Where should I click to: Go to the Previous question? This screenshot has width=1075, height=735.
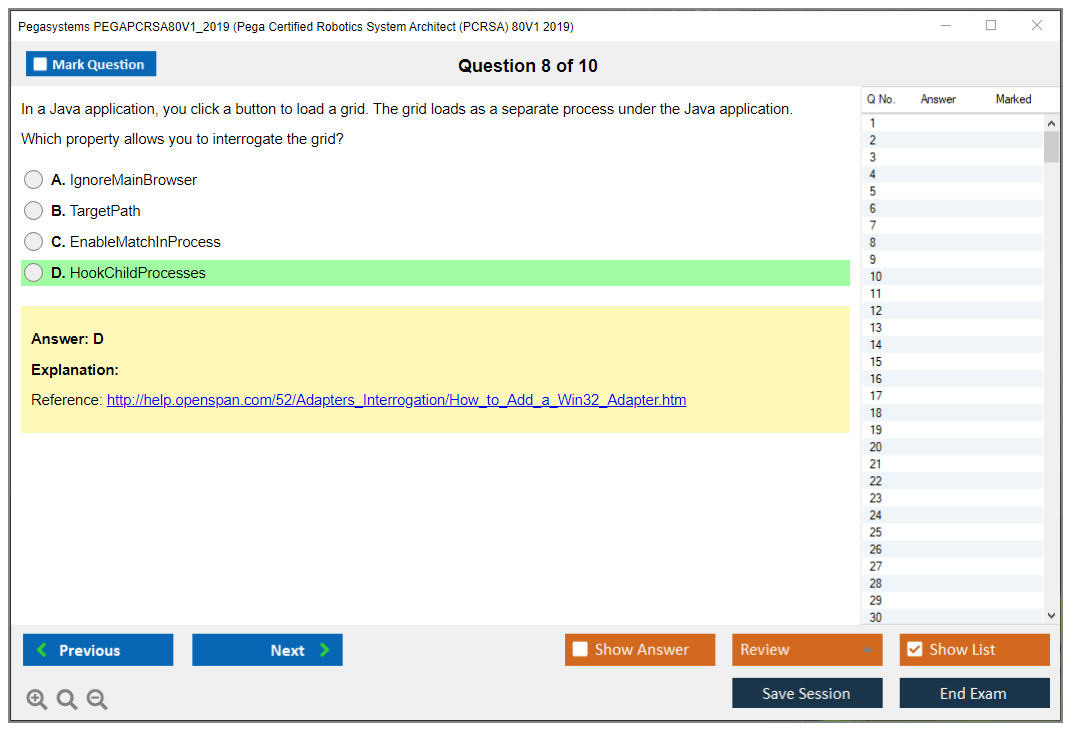tap(98, 650)
